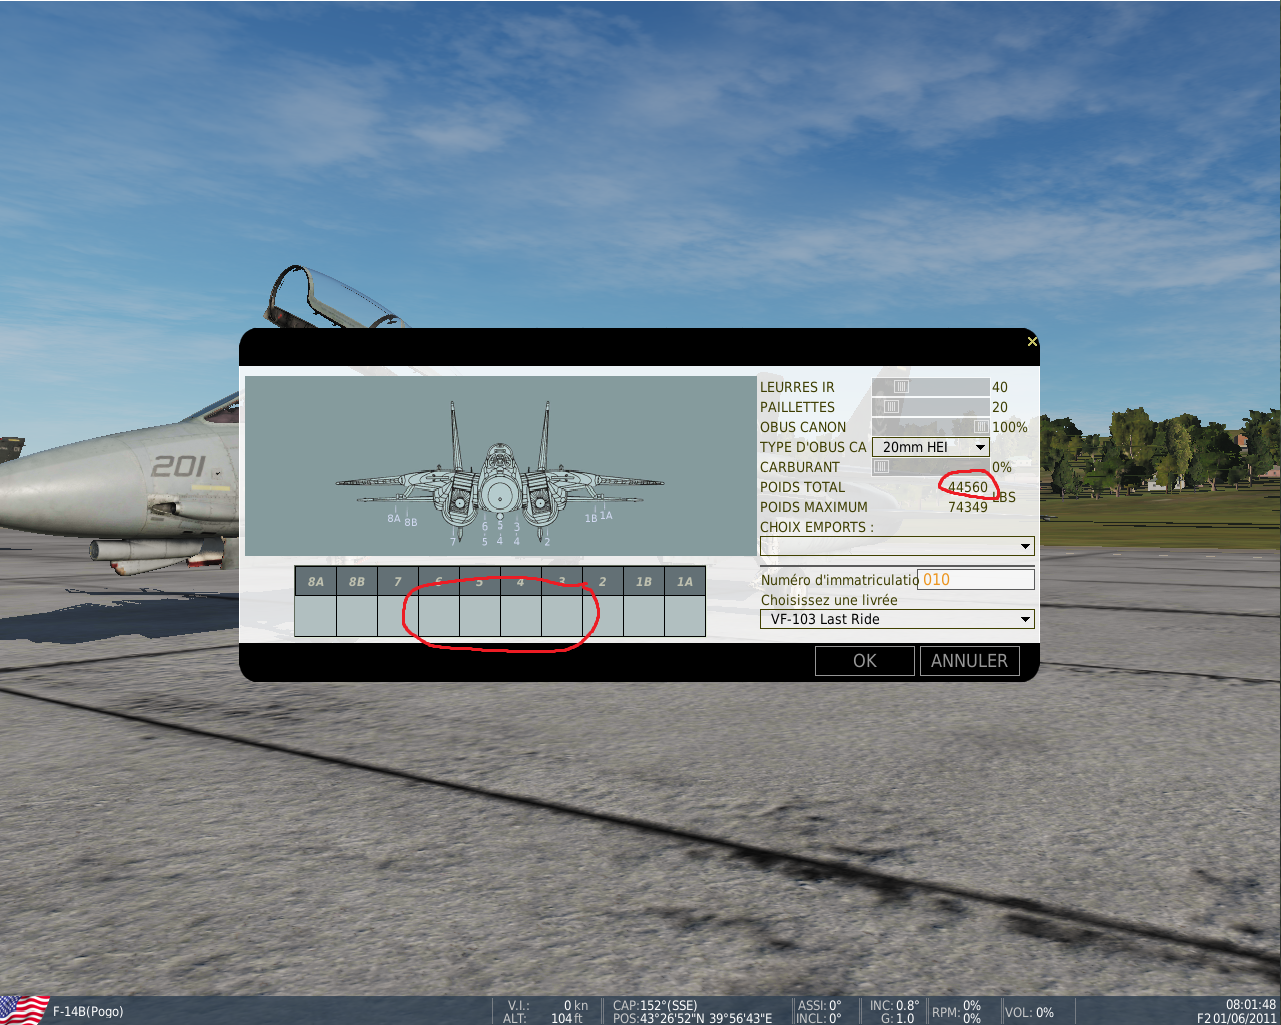
Task: Adjust the LEURRES IR flare slider
Action: 930,387
